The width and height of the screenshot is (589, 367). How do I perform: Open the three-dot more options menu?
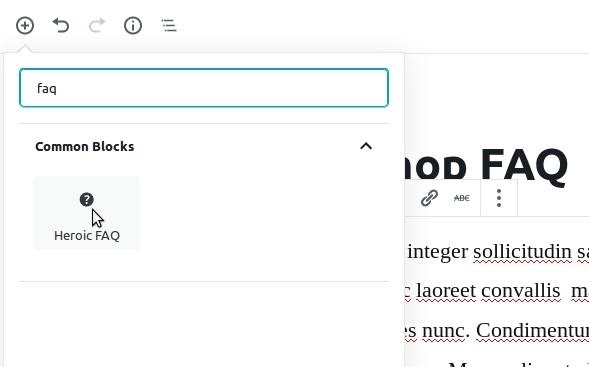point(499,198)
